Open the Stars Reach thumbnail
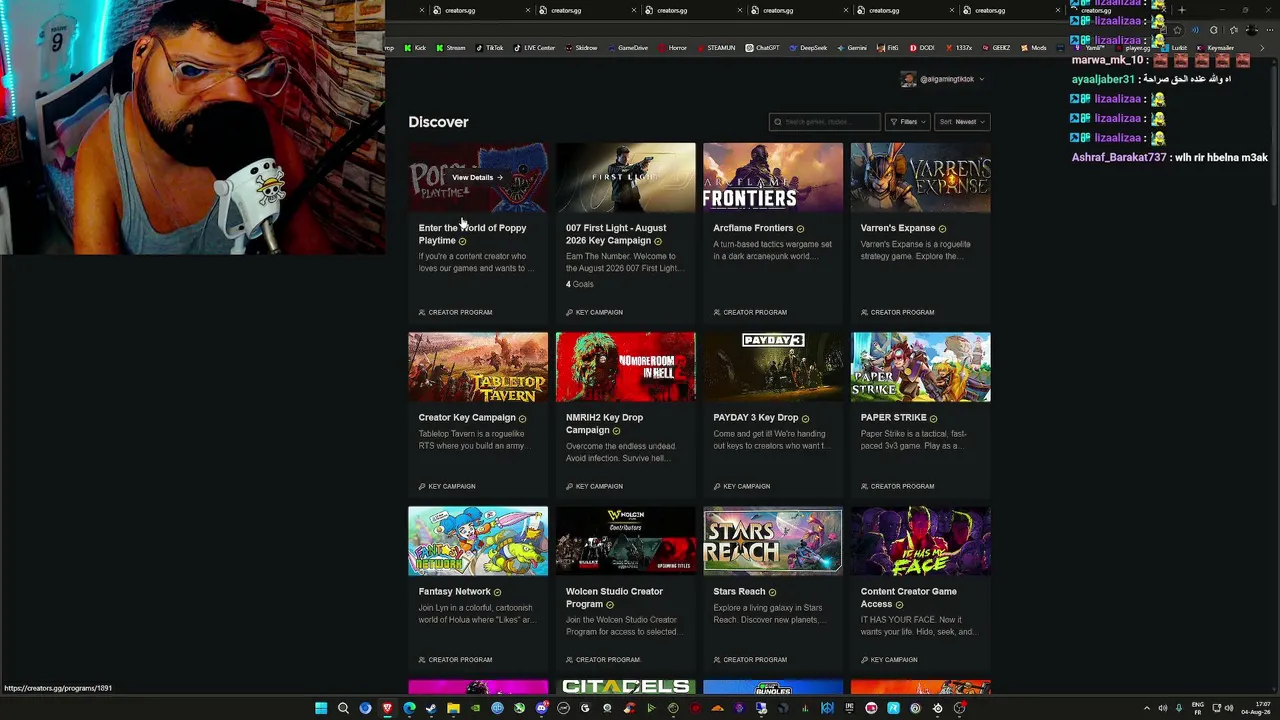1280x720 pixels. pos(773,541)
